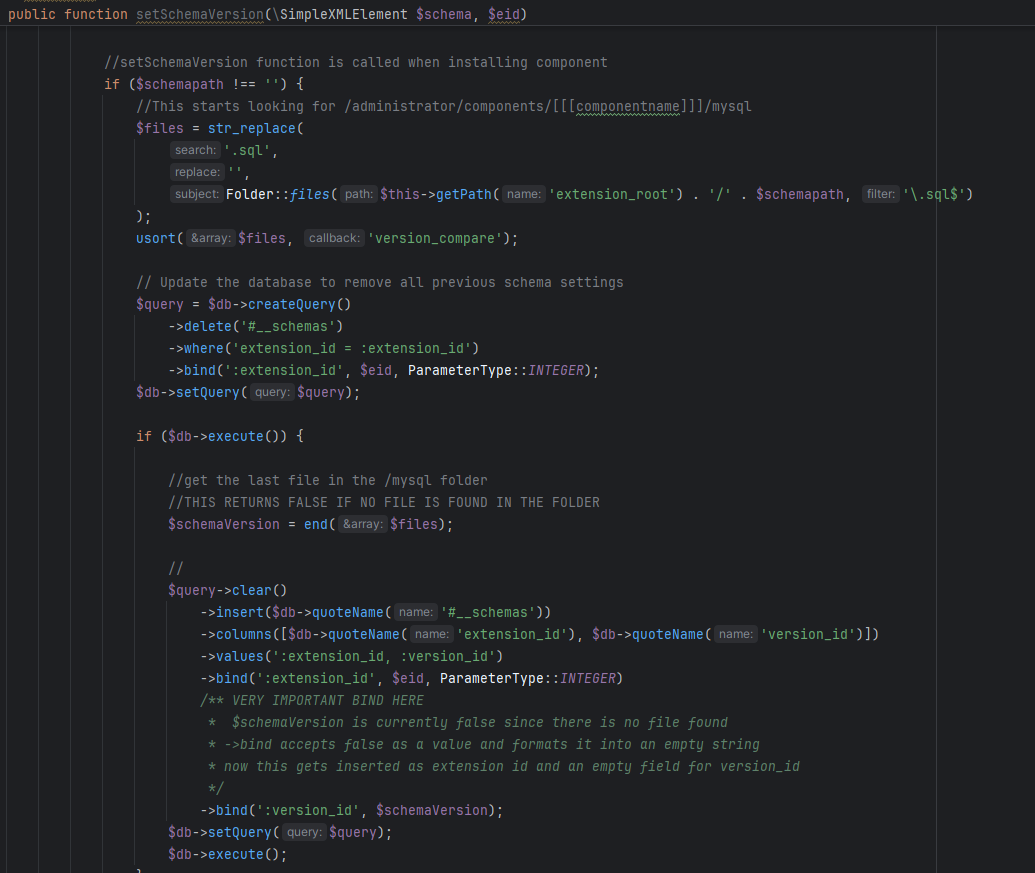Click the where method call
This screenshot has height=873, width=1035.
tap(204, 348)
